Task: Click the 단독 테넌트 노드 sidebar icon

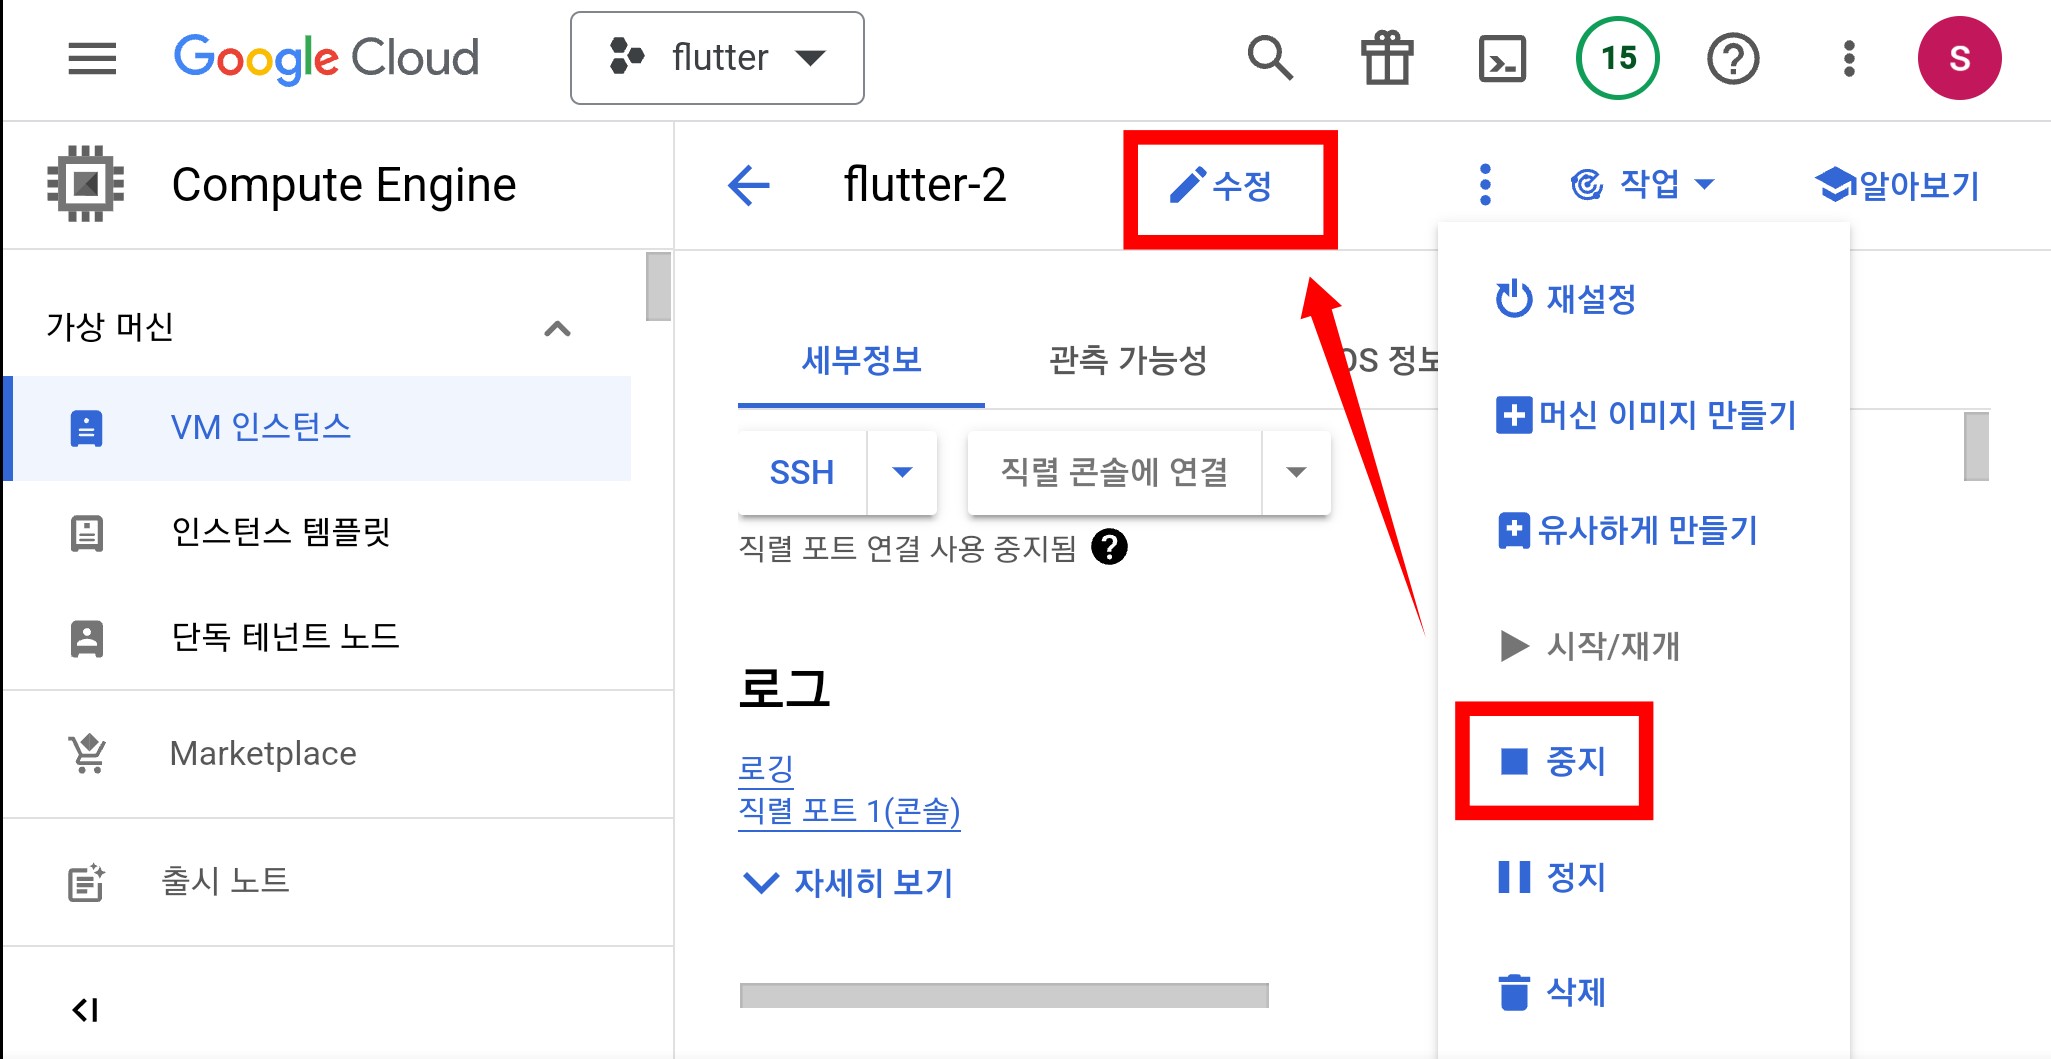Action: pyautogui.click(x=86, y=638)
